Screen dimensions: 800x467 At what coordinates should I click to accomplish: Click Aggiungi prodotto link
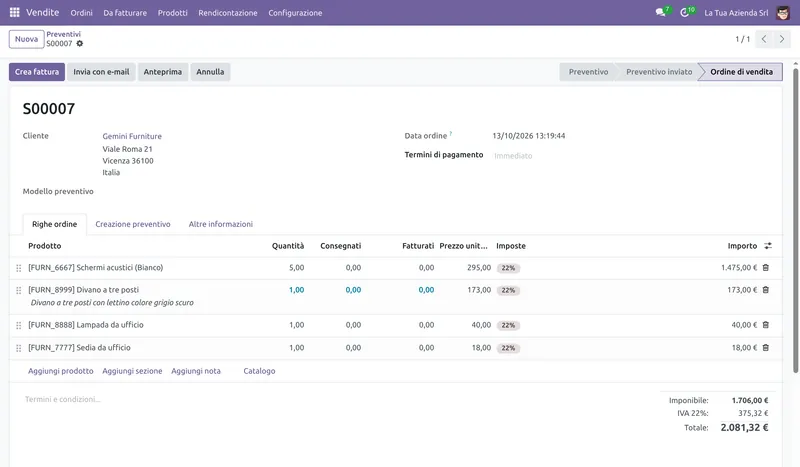pos(61,371)
